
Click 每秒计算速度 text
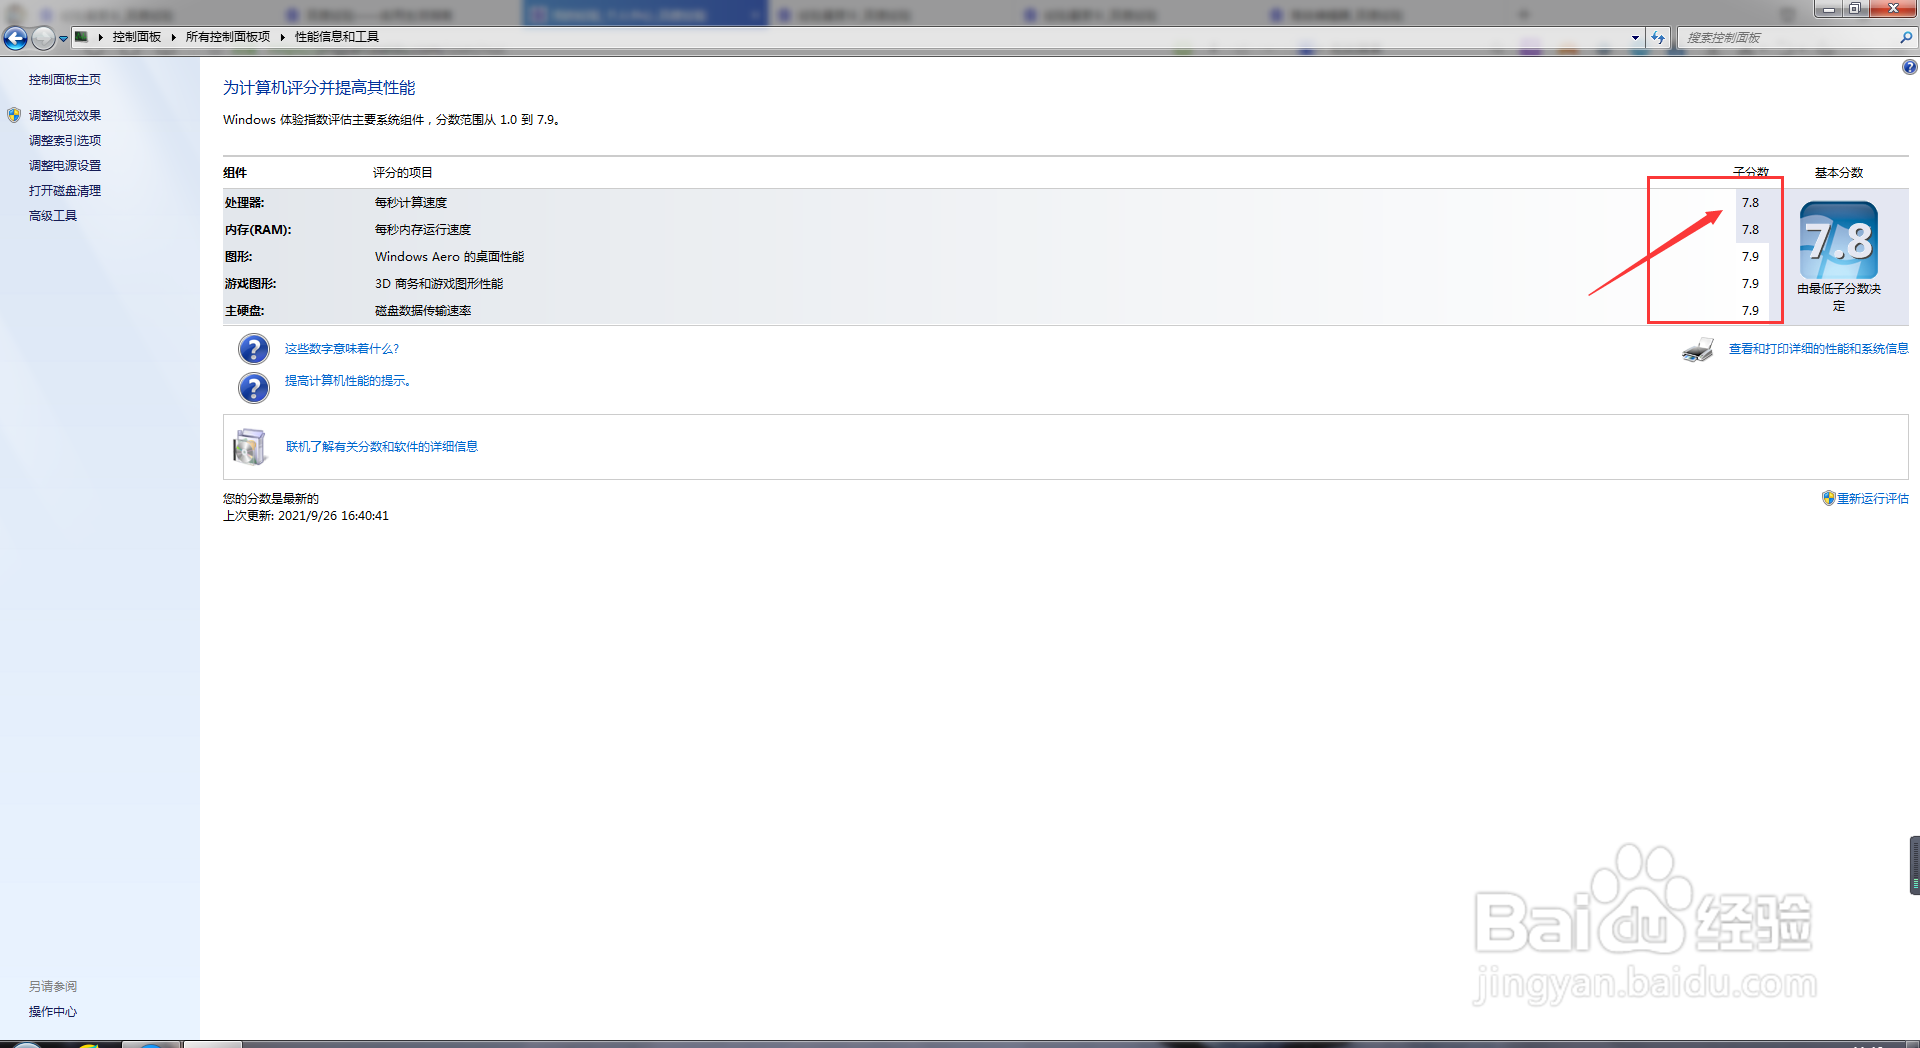coord(411,203)
